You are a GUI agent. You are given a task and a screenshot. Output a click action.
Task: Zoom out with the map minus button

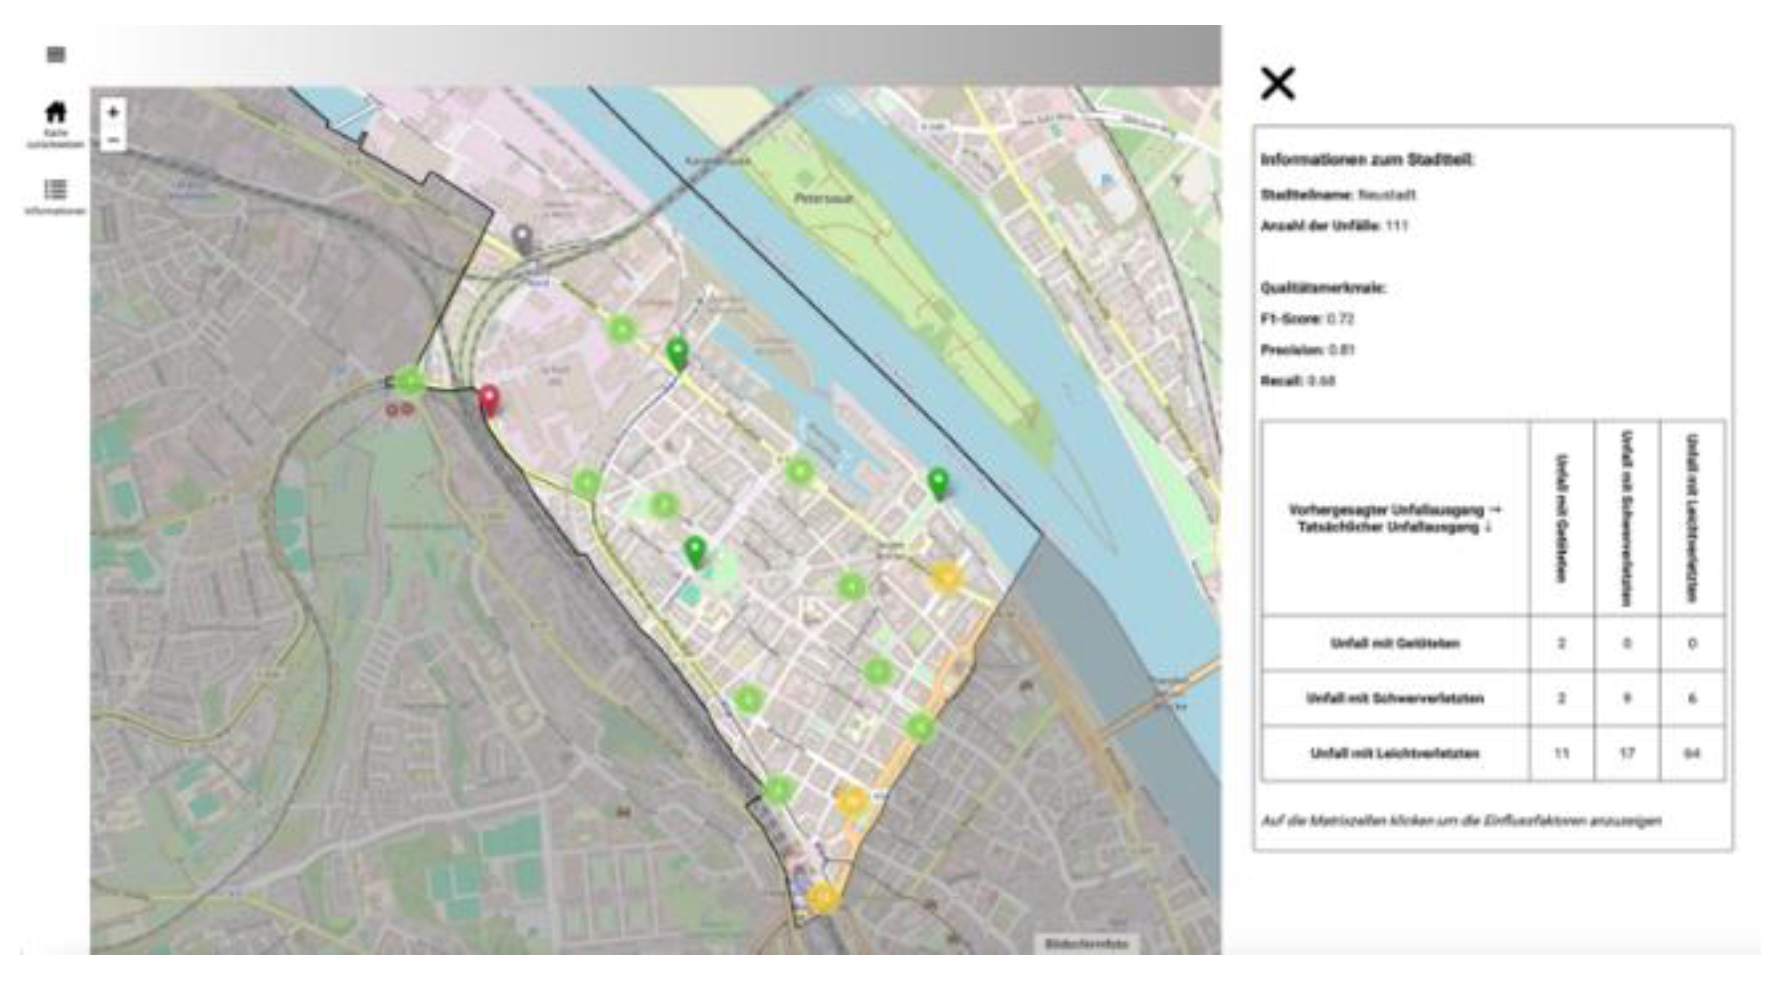(x=113, y=140)
